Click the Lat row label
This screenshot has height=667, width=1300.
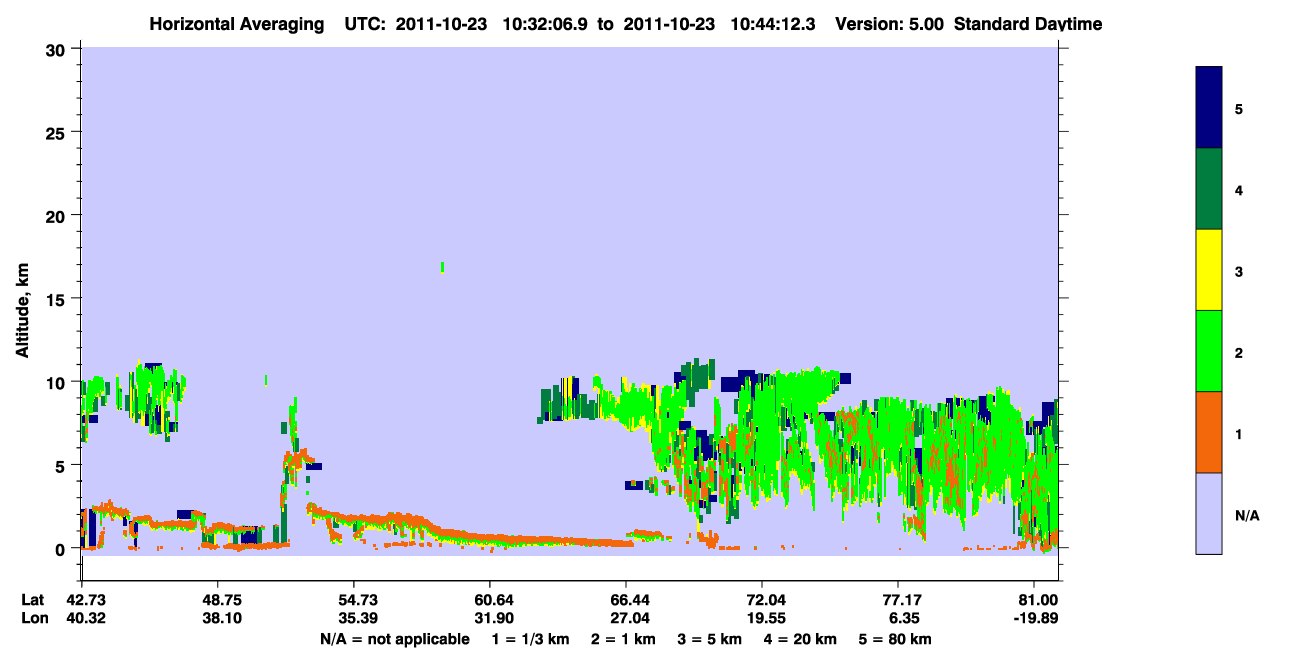pos(32,599)
